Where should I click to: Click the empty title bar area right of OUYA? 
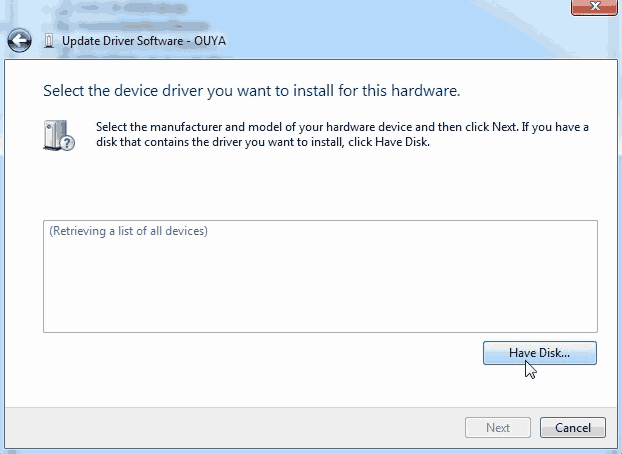[397, 41]
